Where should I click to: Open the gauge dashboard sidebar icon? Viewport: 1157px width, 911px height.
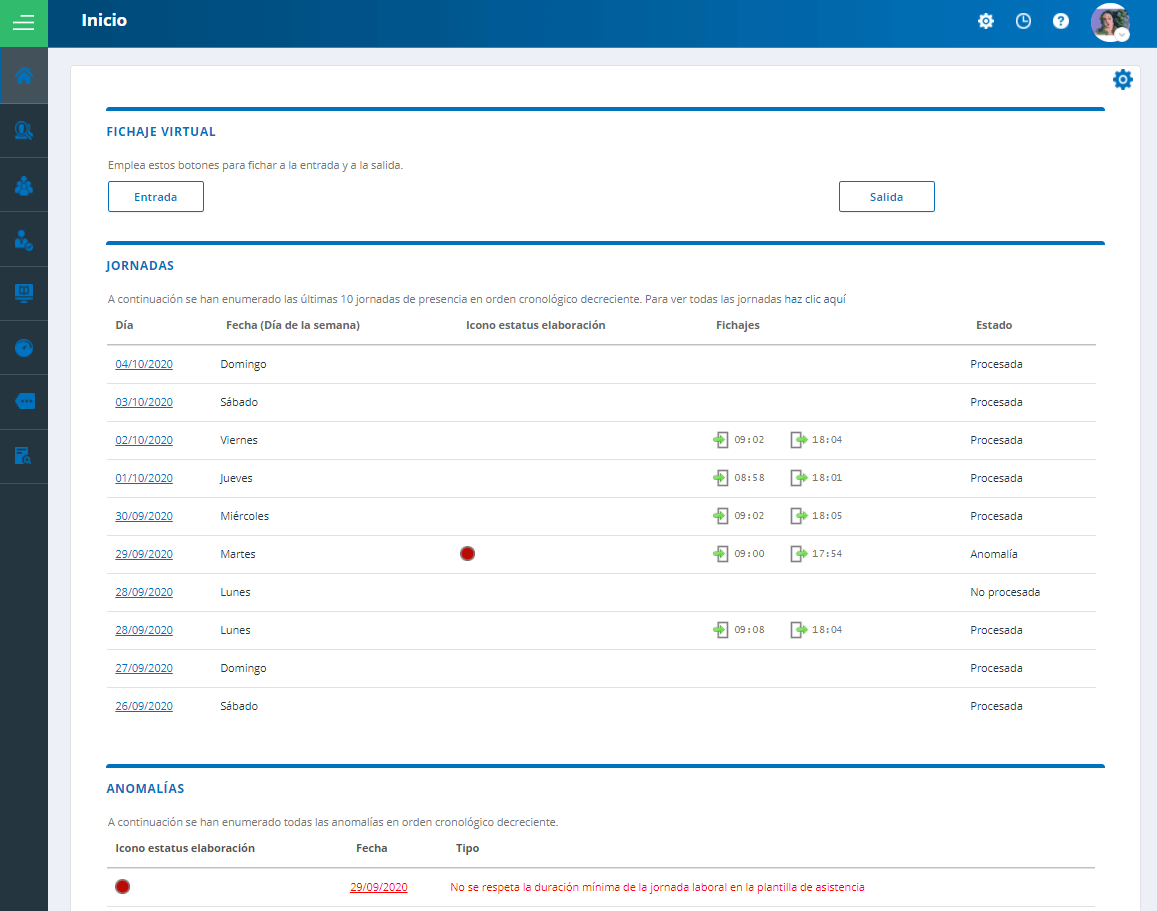click(x=24, y=347)
